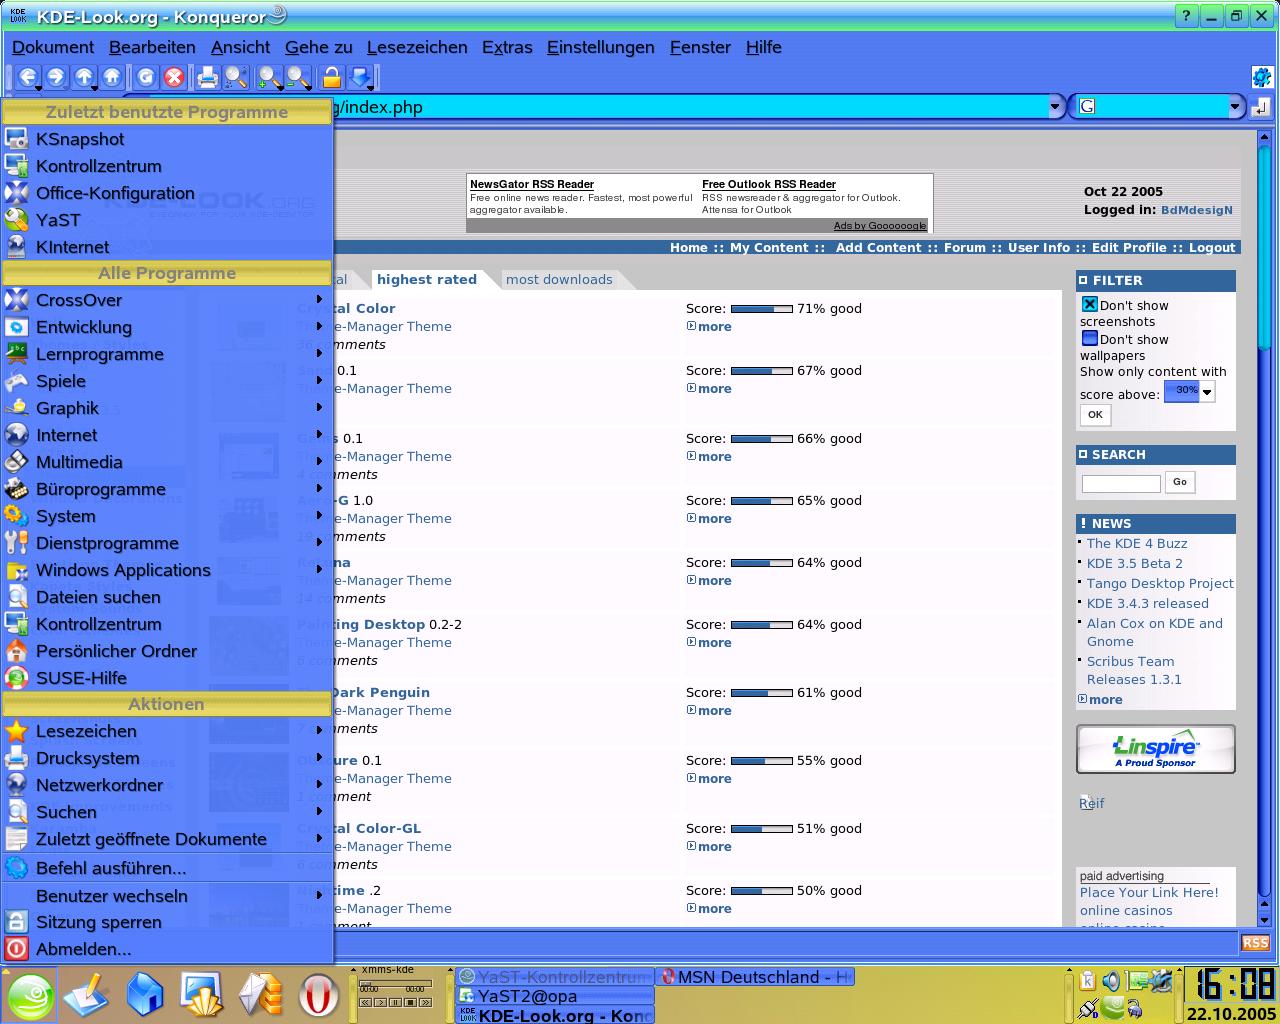The image size is (1280, 1024).
Task: Zoom in with the plus magnifier
Action: click(269, 77)
